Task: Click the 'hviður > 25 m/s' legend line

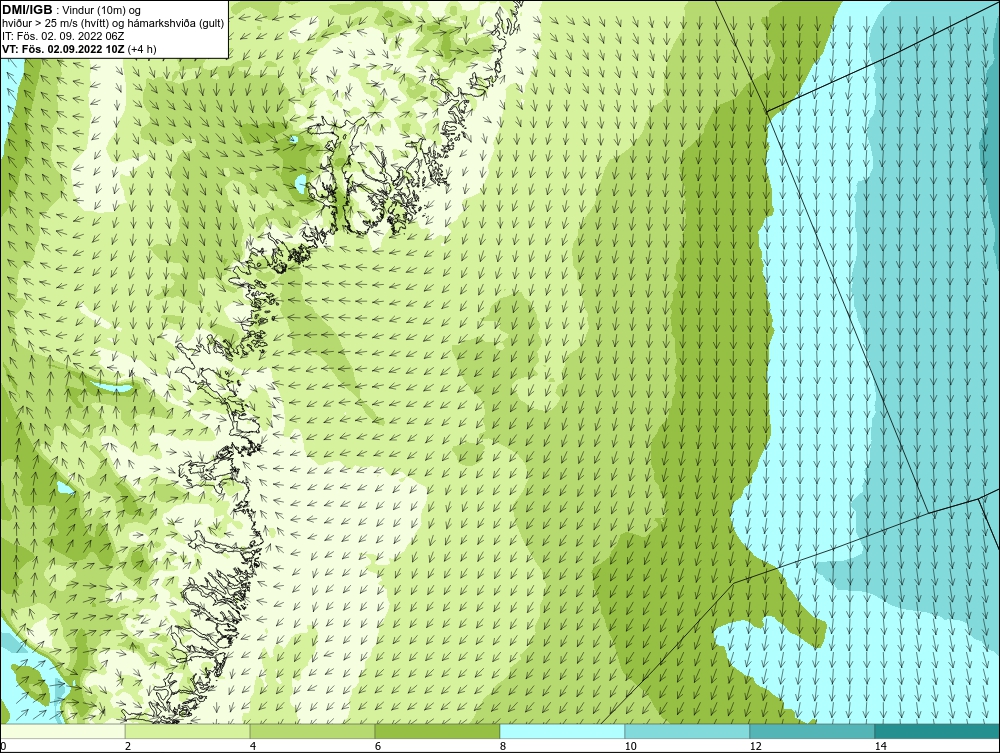Action: pyautogui.click(x=114, y=24)
